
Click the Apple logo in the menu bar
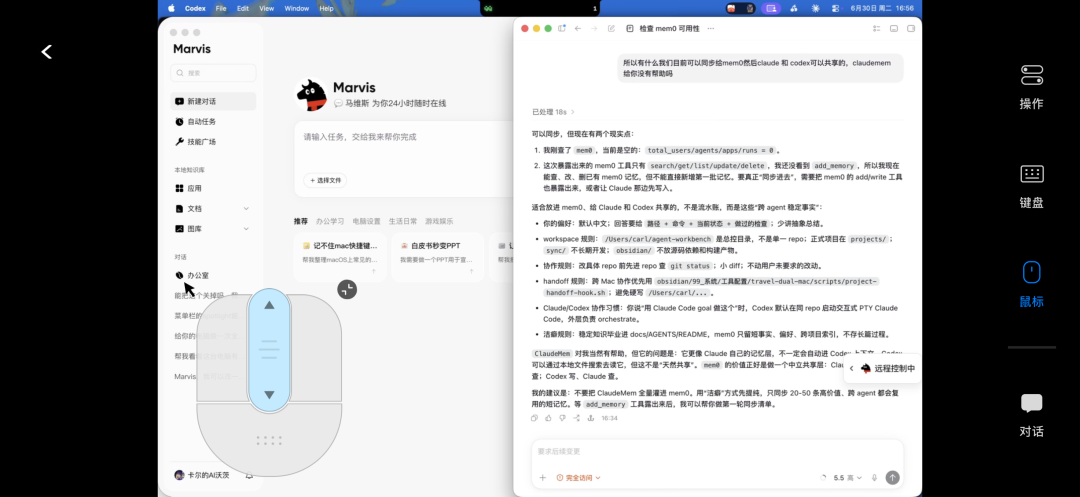pyautogui.click(x=172, y=8)
